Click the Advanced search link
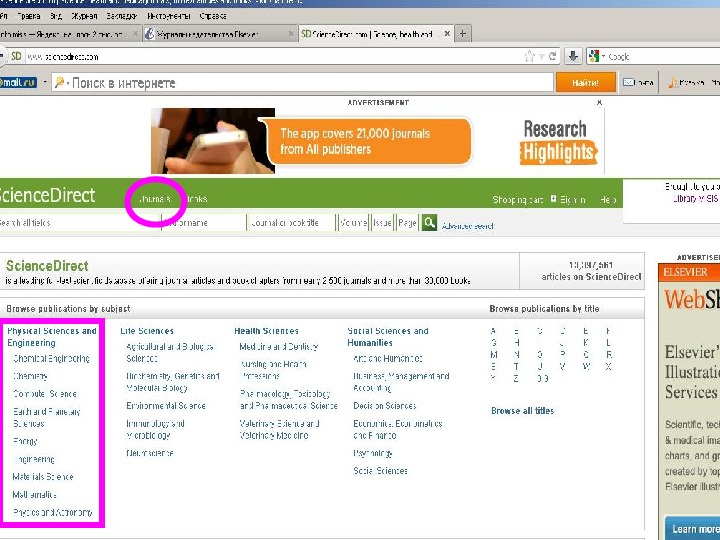720x540 pixels. pos(467,226)
